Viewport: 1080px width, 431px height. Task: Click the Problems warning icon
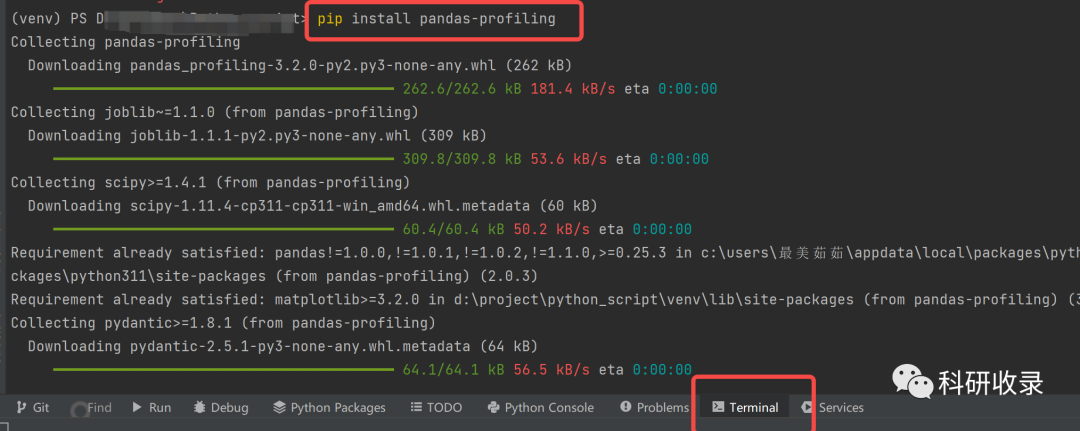tap(625, 407)
